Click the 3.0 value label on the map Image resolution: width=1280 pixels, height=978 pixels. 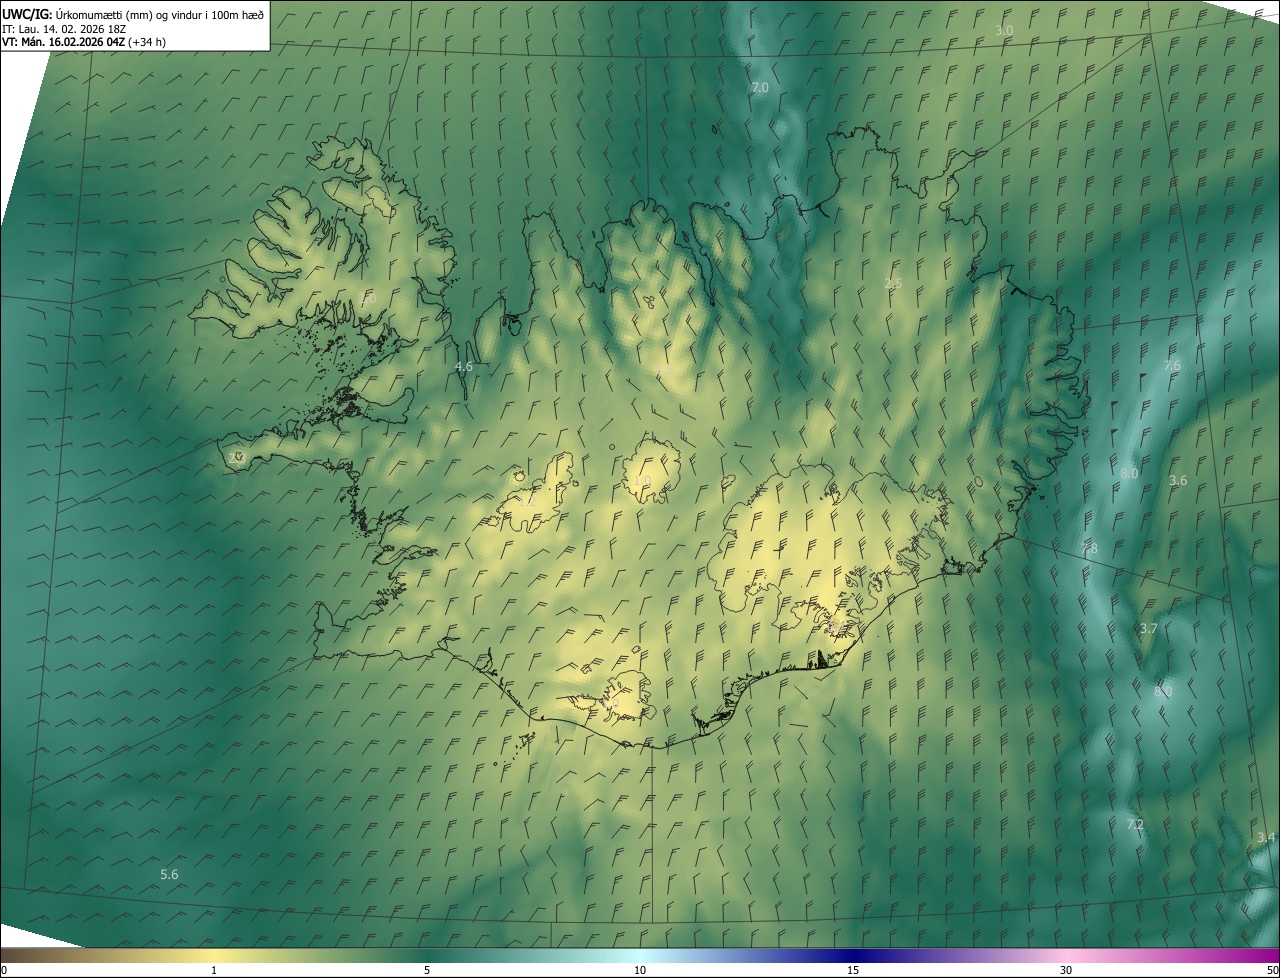(x=1004, y=31)
